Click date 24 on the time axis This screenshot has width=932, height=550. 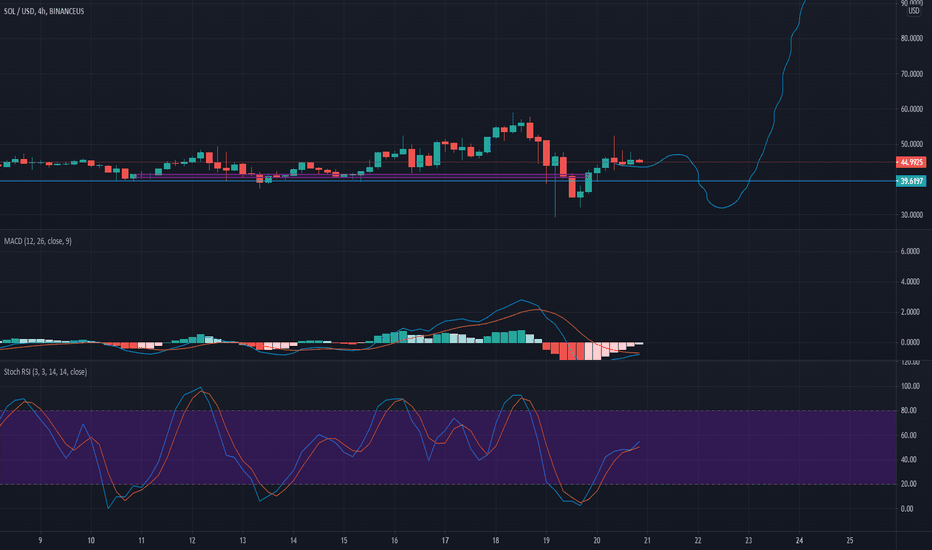pyautogui.click(x=799, y=540)
